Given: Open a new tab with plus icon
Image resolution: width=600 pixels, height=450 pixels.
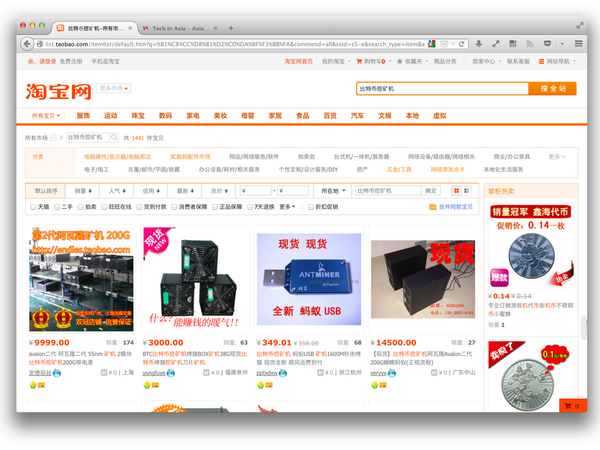Looking at the screenshot, I should [x=231, y=28].
